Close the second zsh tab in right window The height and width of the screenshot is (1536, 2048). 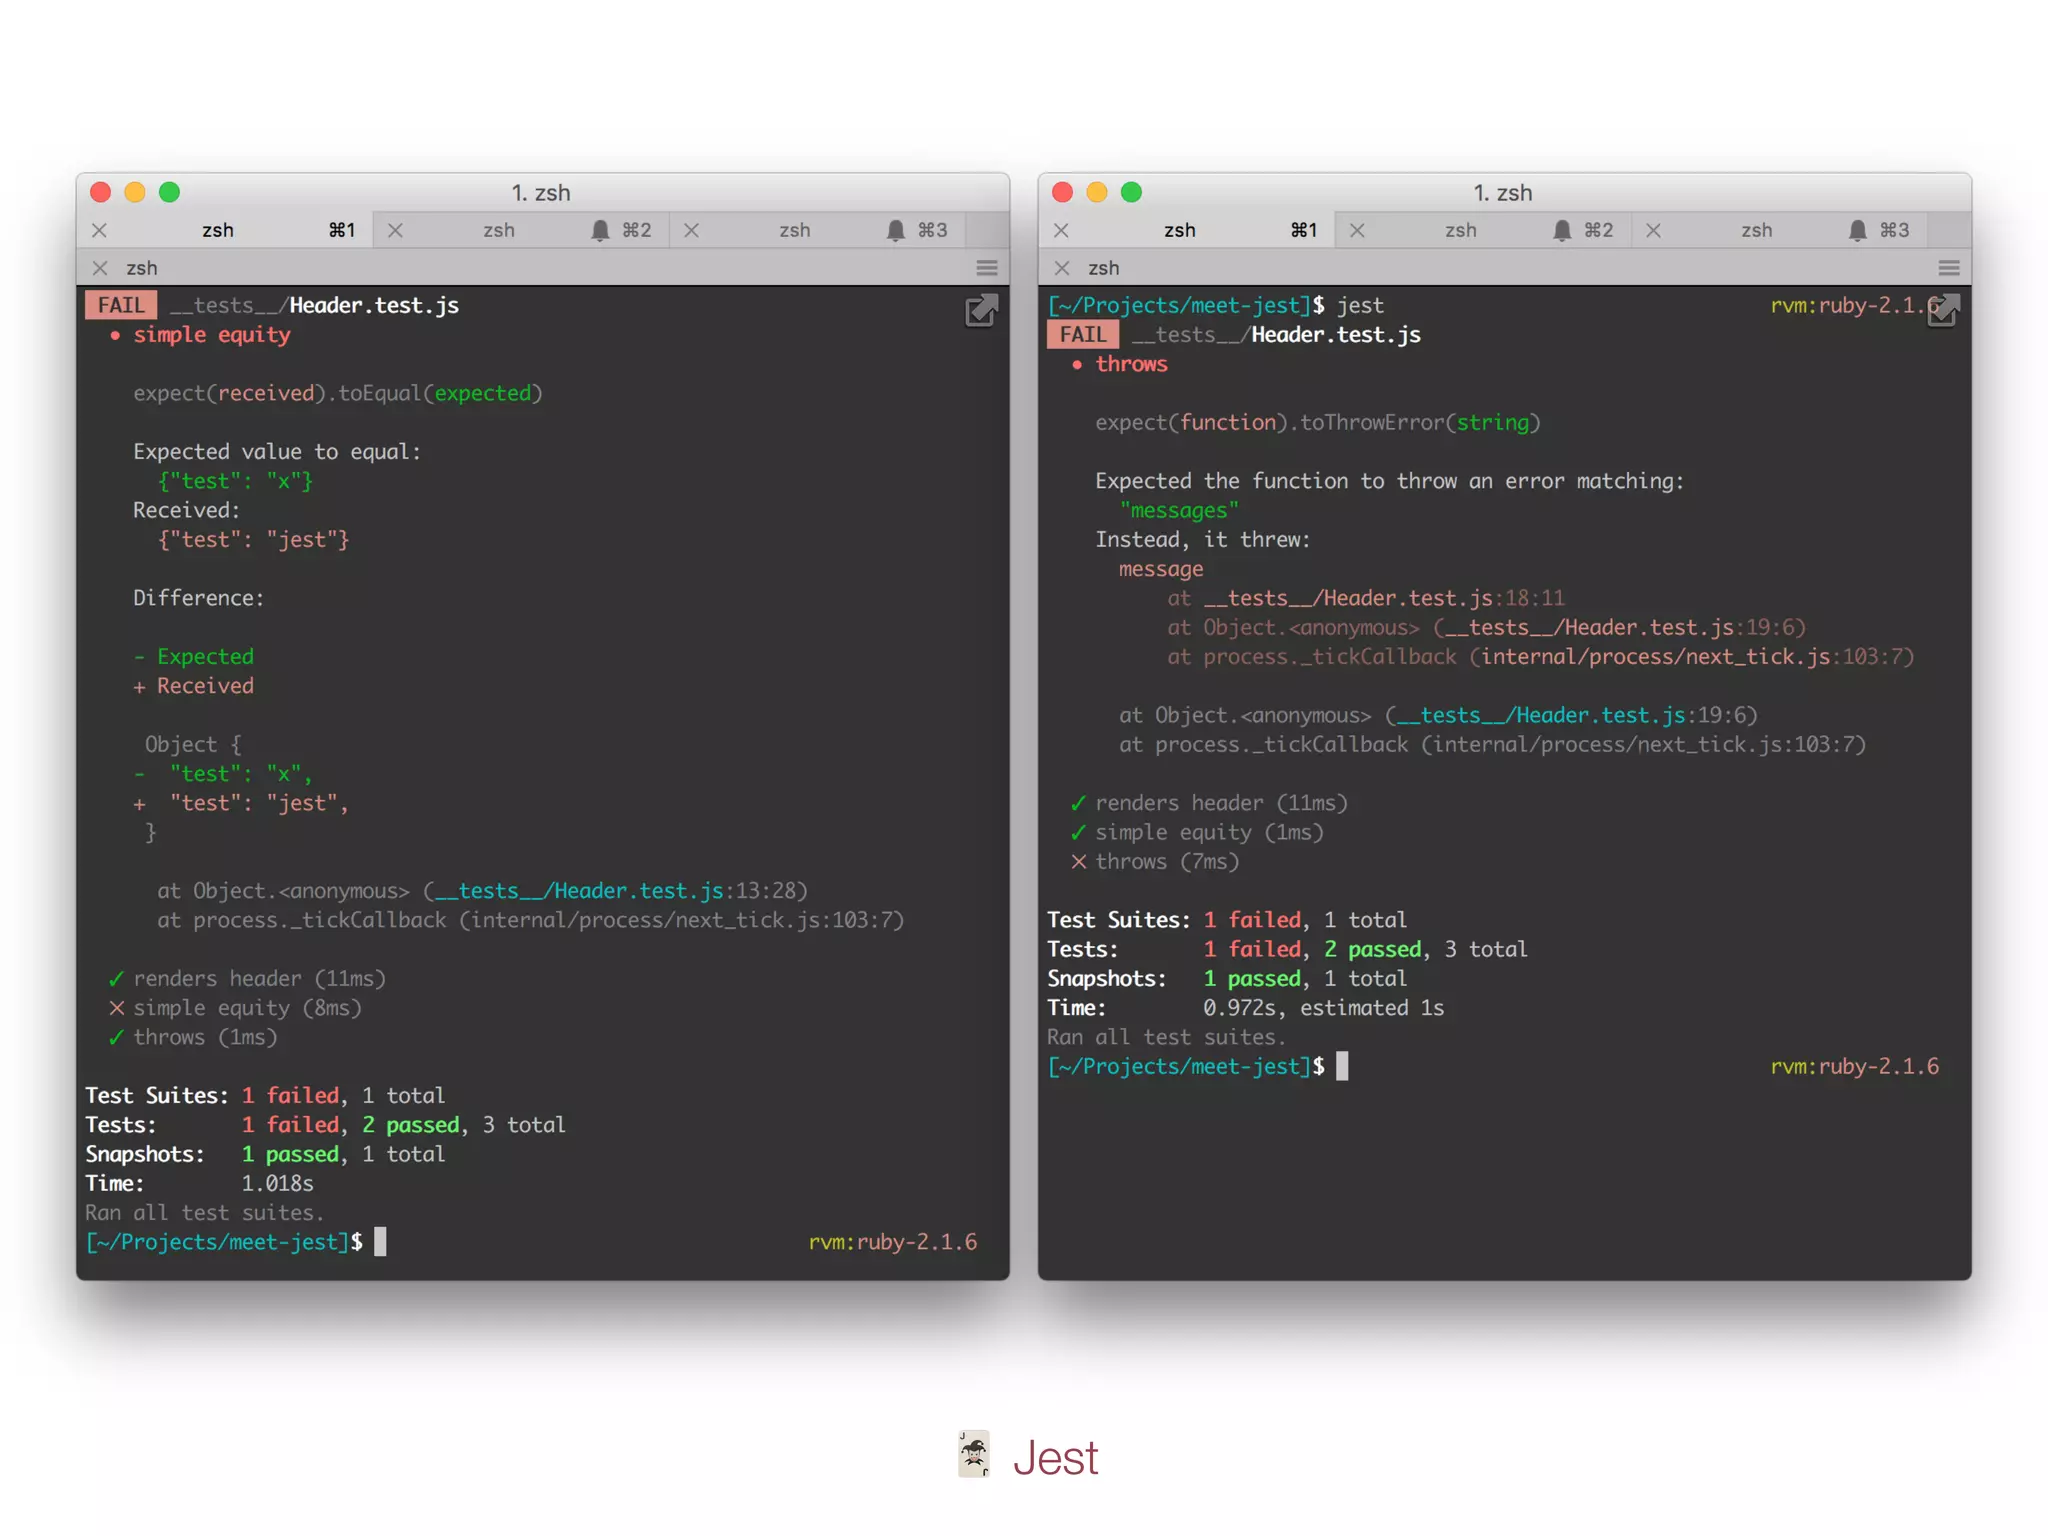(1357, 231)
